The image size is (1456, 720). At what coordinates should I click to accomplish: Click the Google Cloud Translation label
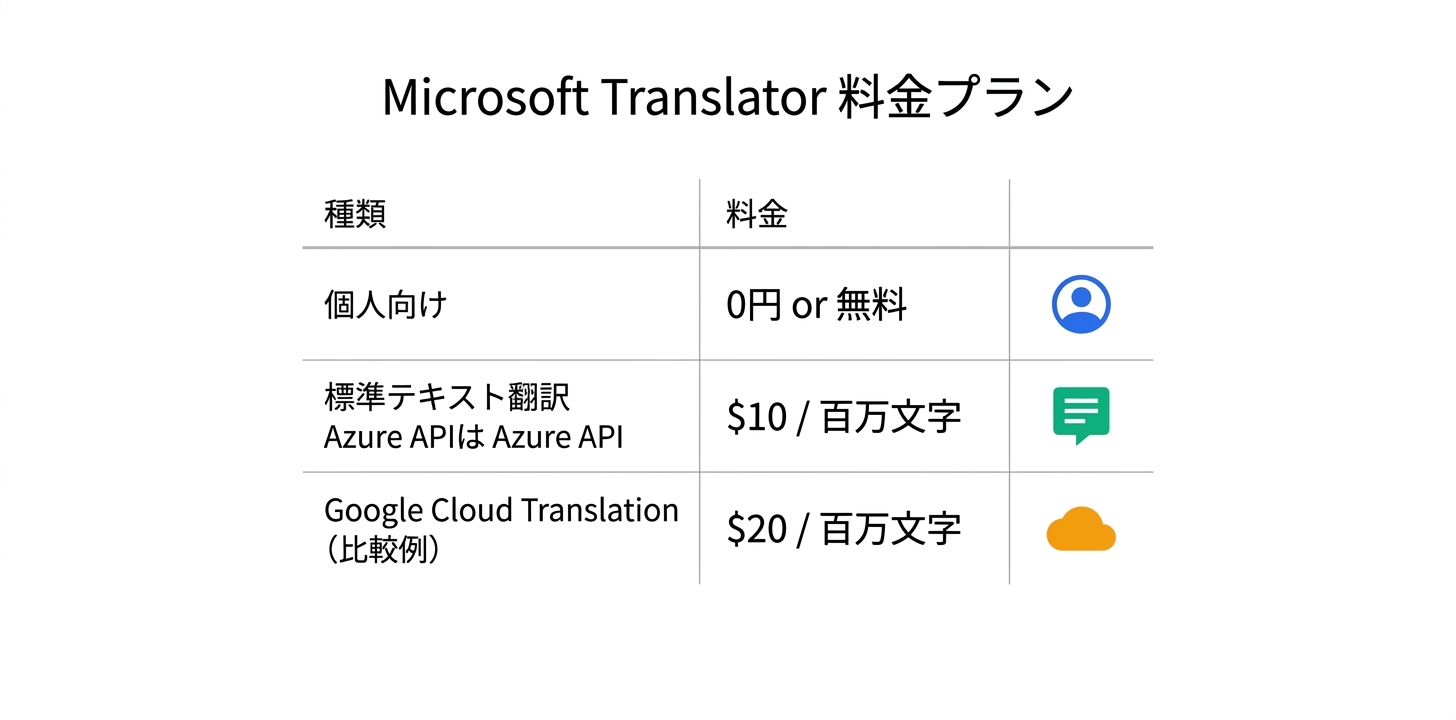click(501, 510)
